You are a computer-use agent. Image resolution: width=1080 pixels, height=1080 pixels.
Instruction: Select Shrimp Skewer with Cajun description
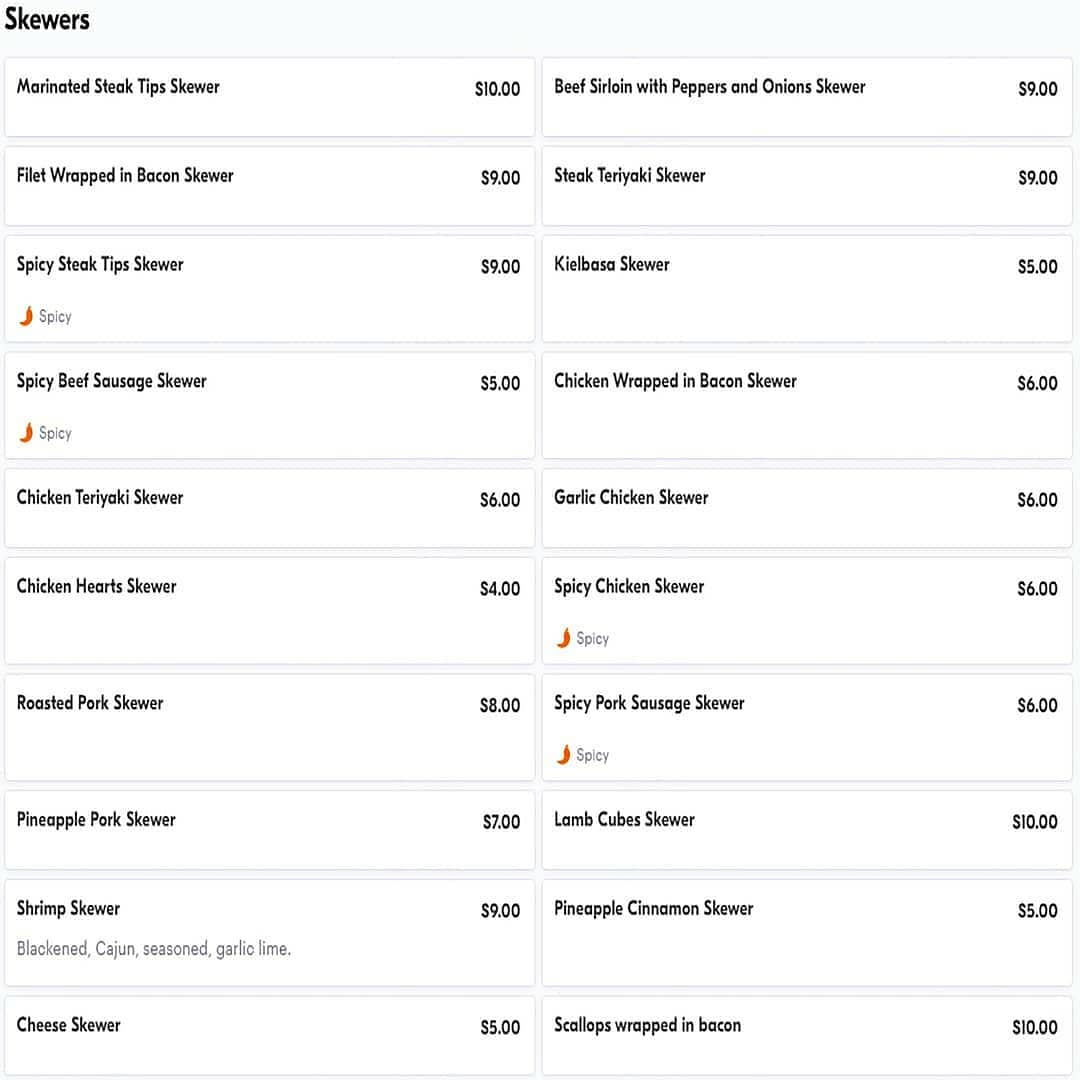coord(269,932)
